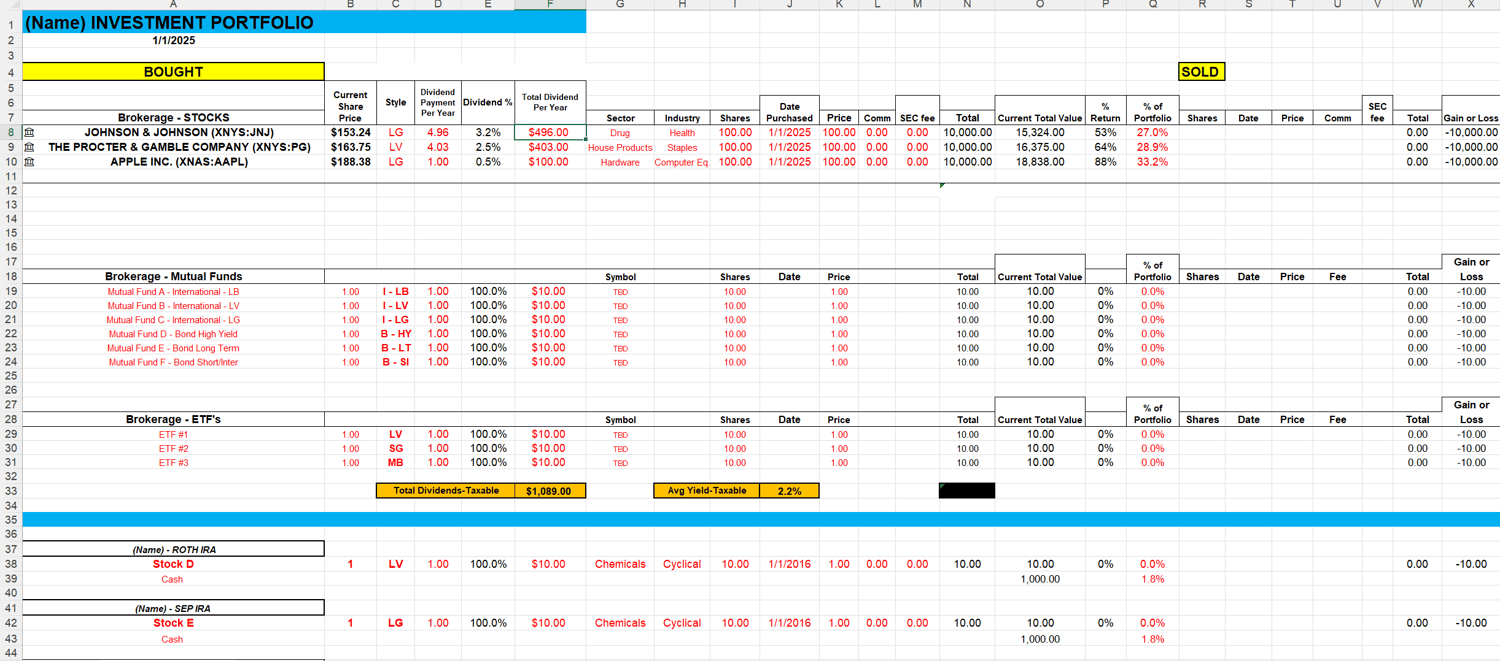
Task: Select the 'Total Dividends-Taxable' label cell
Action: click(x=445, y=491)
